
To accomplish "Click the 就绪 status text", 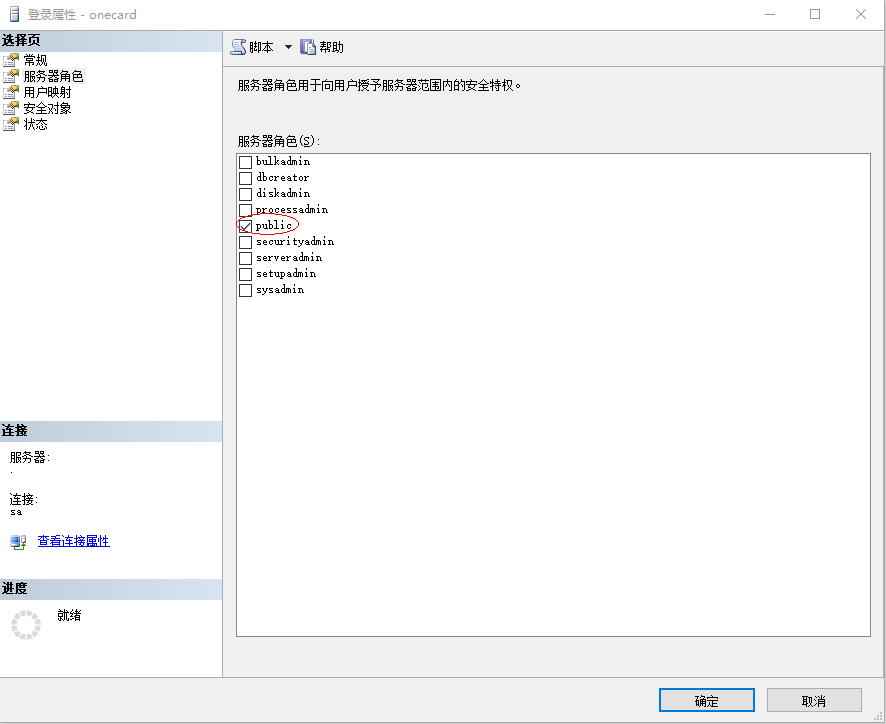I will tap(69, 615).
